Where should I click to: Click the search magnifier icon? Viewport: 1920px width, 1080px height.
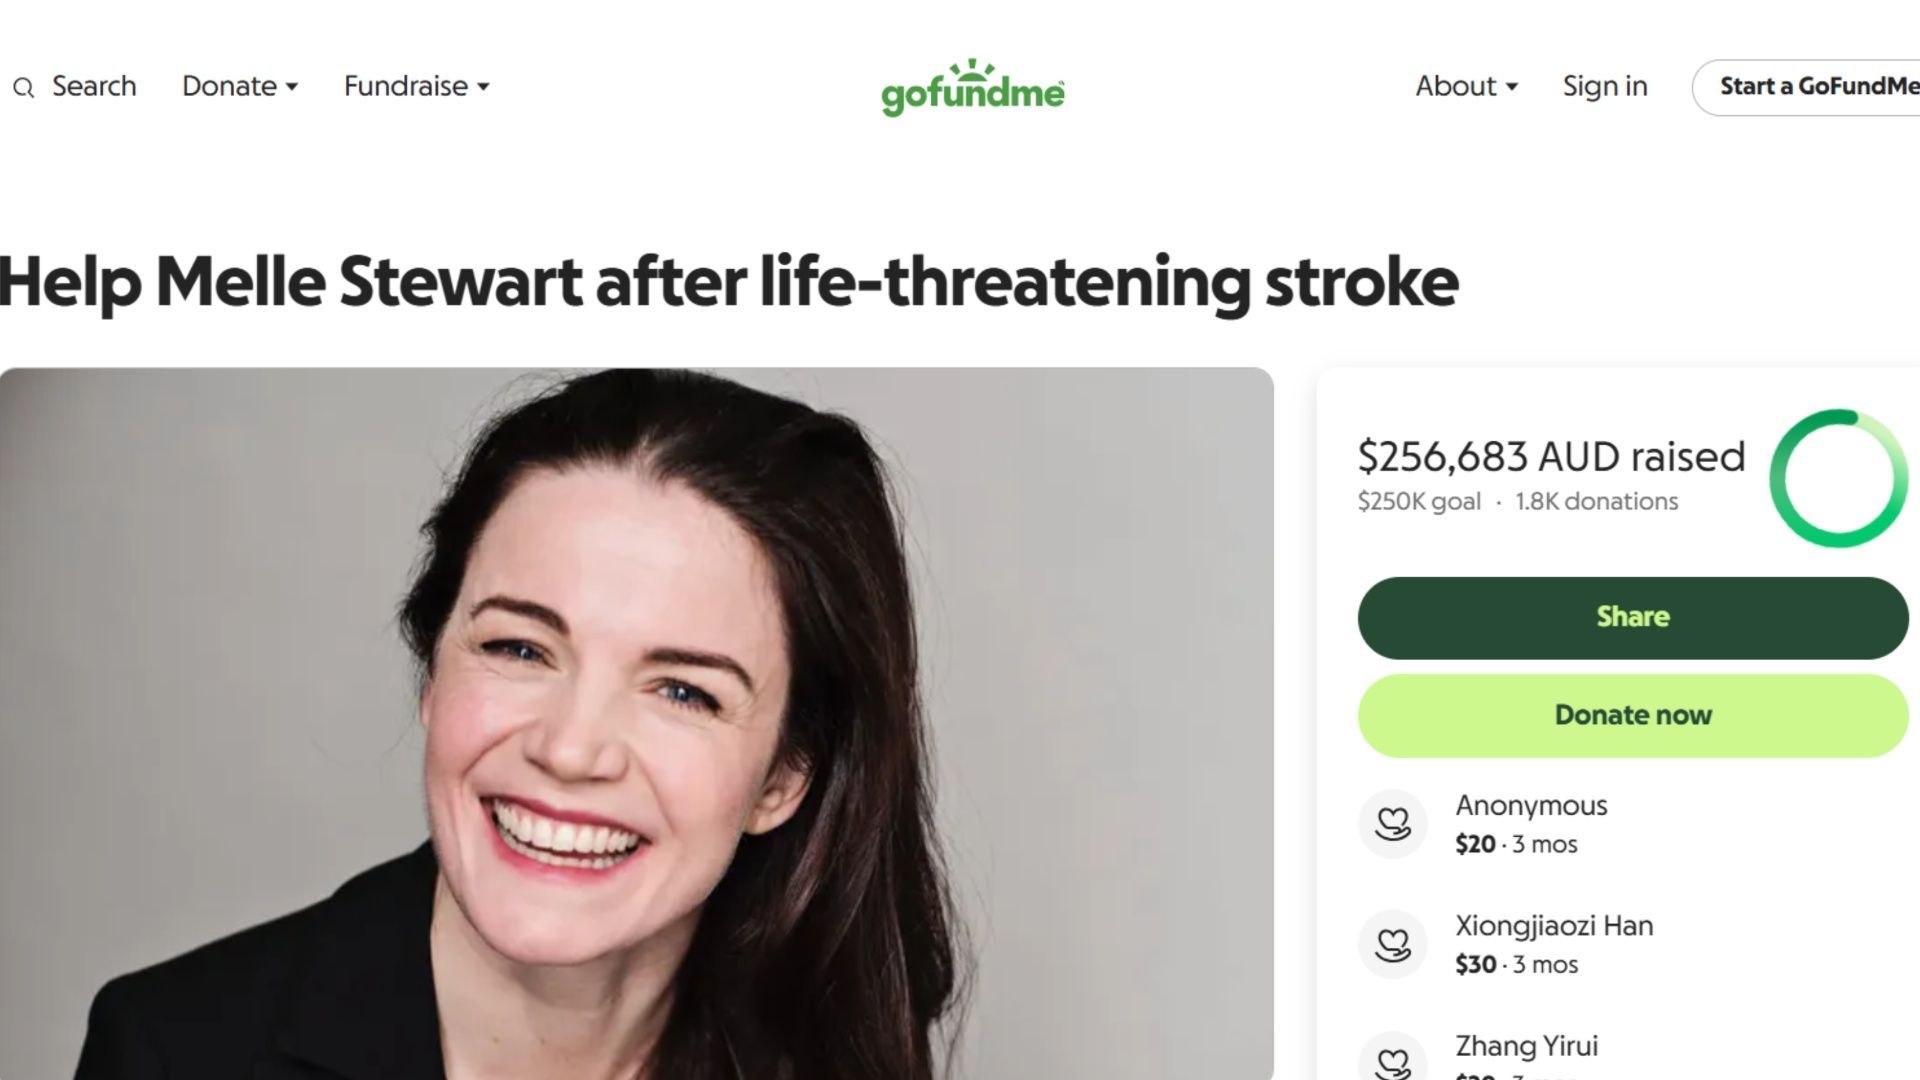pyautogui.click(x=24, y=88)
